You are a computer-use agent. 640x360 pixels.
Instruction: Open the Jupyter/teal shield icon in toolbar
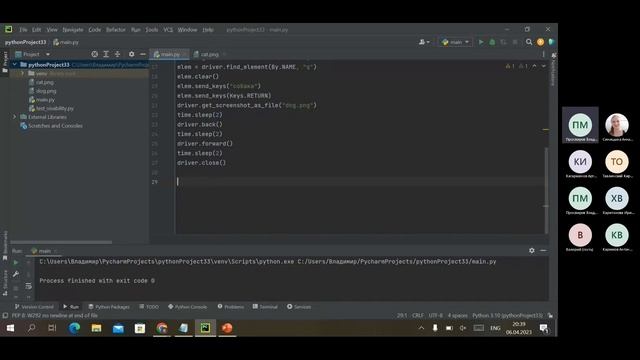pyautogui.click(x=551, y=42)
